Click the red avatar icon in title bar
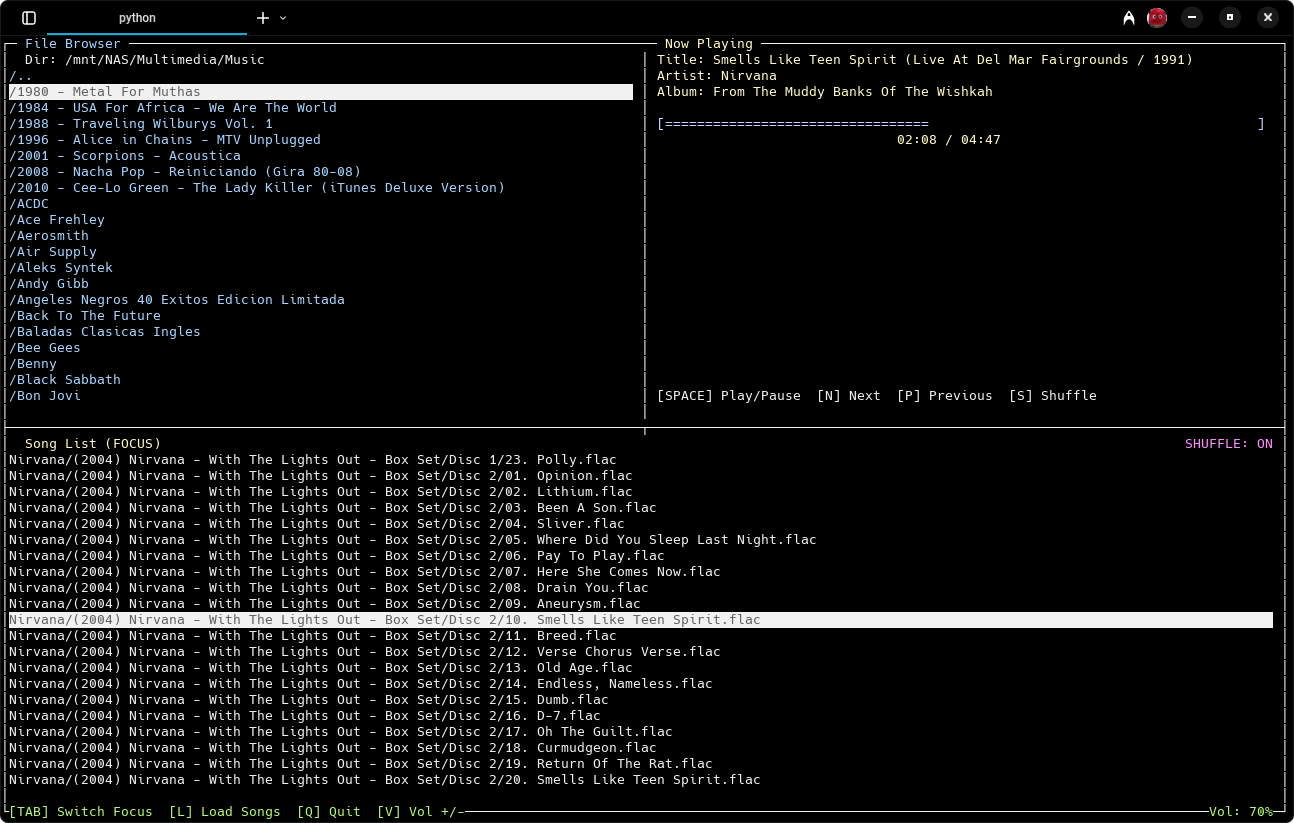 click(1157, 17)
